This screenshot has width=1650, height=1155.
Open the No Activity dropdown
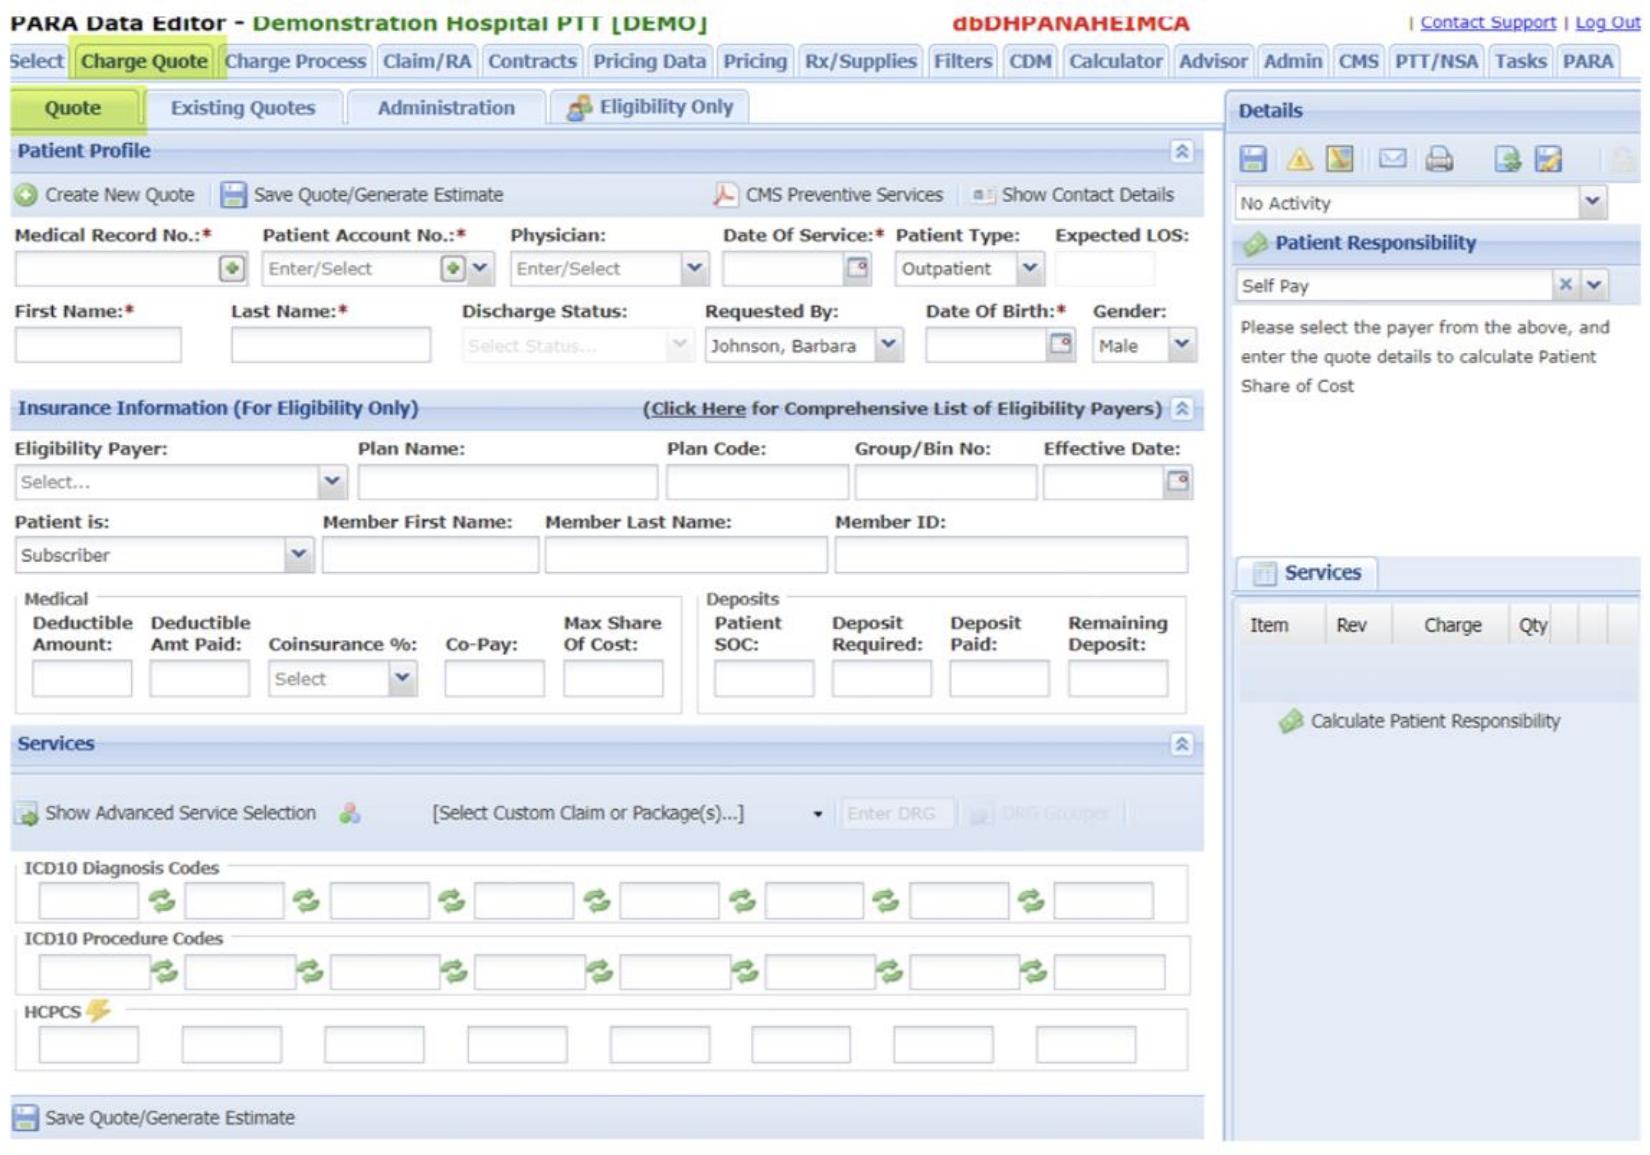coord(1592,203)
